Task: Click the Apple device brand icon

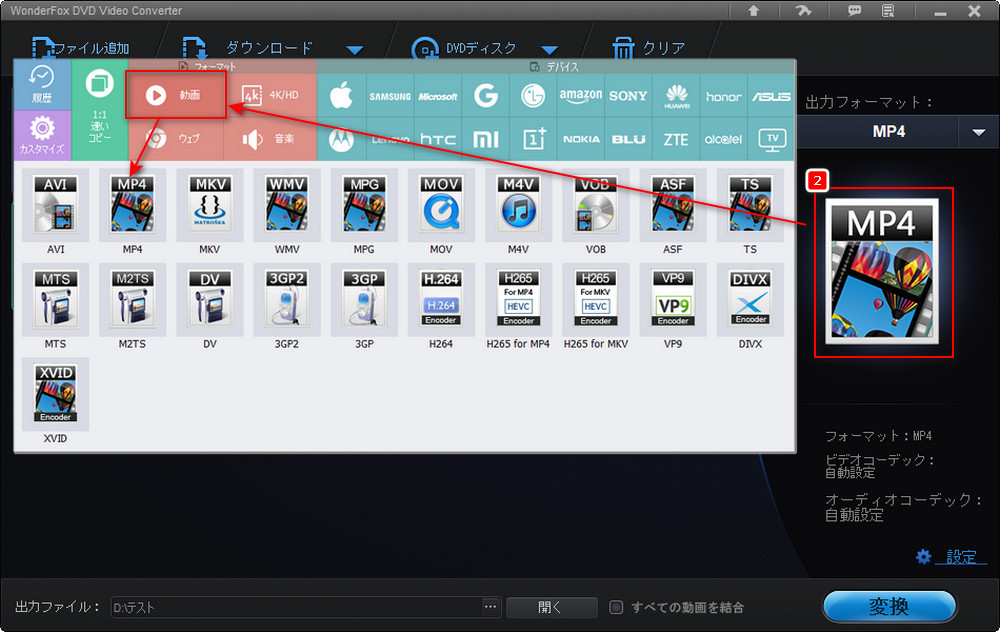Action: [x=342, y=96]
